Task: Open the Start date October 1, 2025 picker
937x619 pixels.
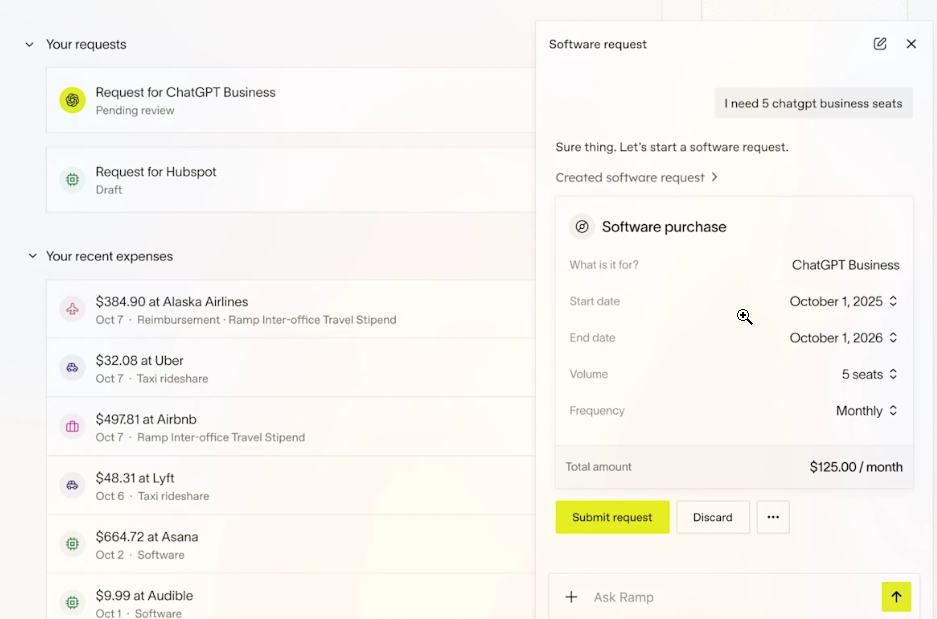Action: coord(843,301)
